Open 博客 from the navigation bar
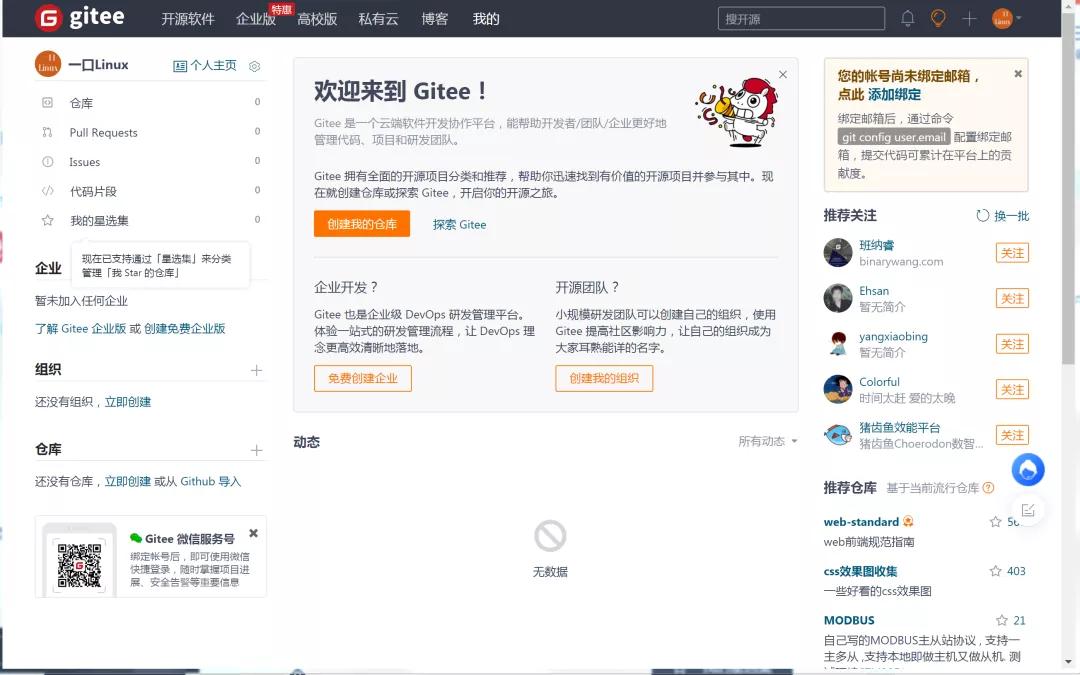Image resolution: width=1080 pixels, height=675 pixels. click(x=435, y=19)
